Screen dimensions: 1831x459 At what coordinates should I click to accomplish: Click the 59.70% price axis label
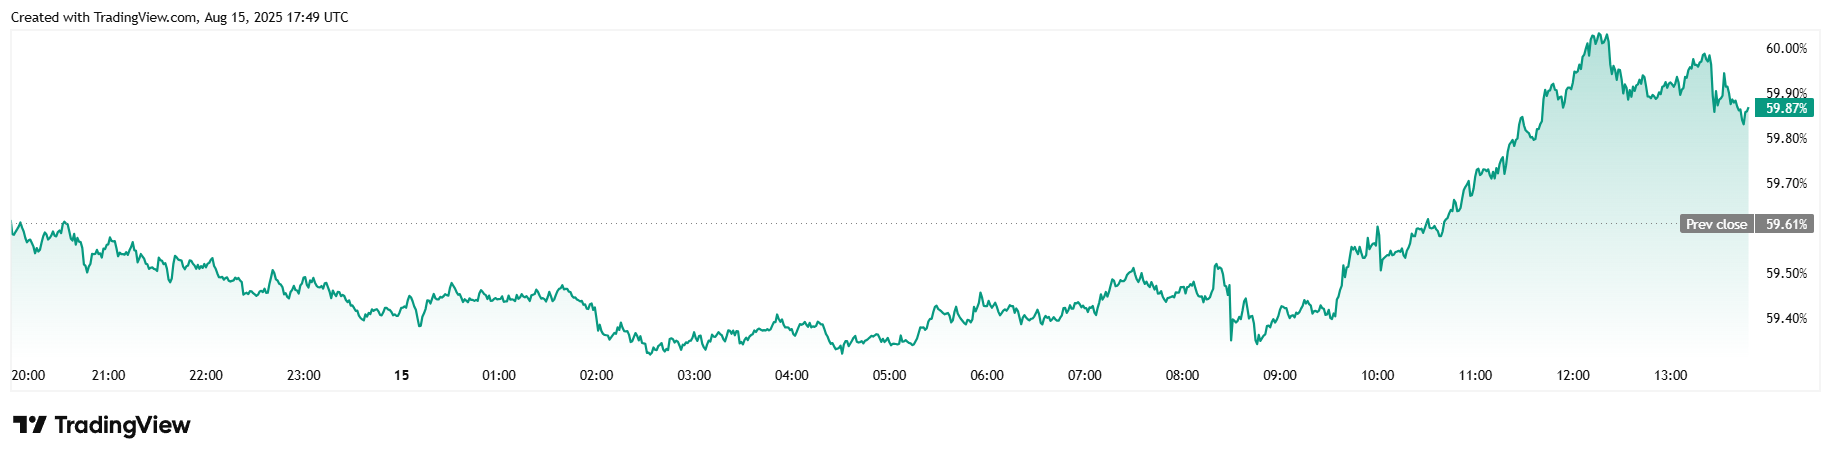click(x=1786, y=183)
